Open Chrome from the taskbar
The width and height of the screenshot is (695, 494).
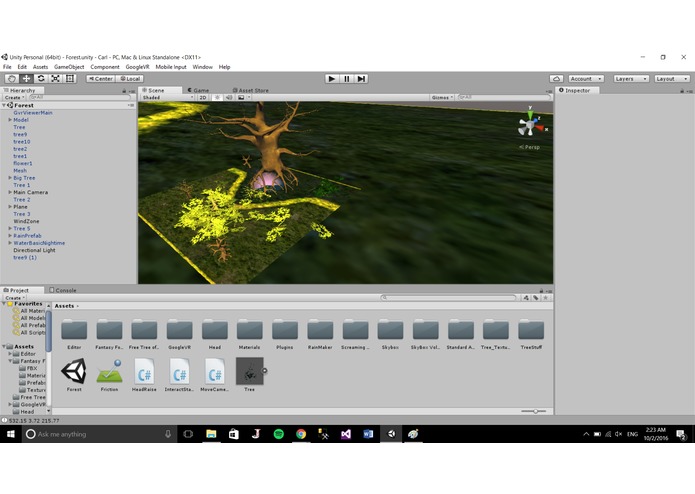tap(301, 434)
